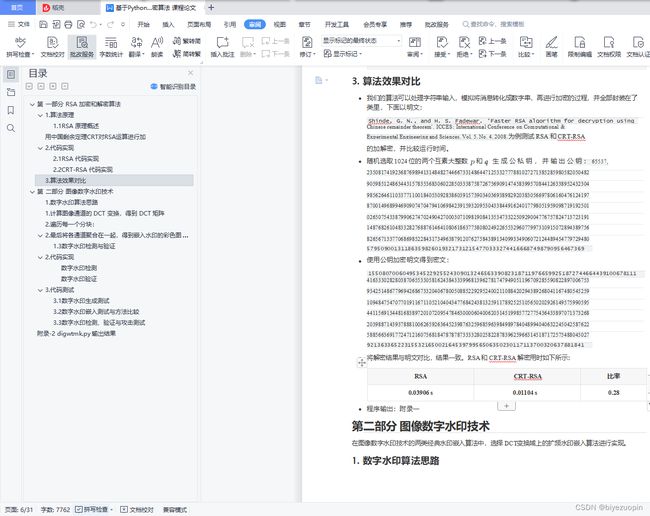Click the page count 6/31 in status bar
Image resolution: width=650 pixels, height=516 pixels.
(19, 509)
